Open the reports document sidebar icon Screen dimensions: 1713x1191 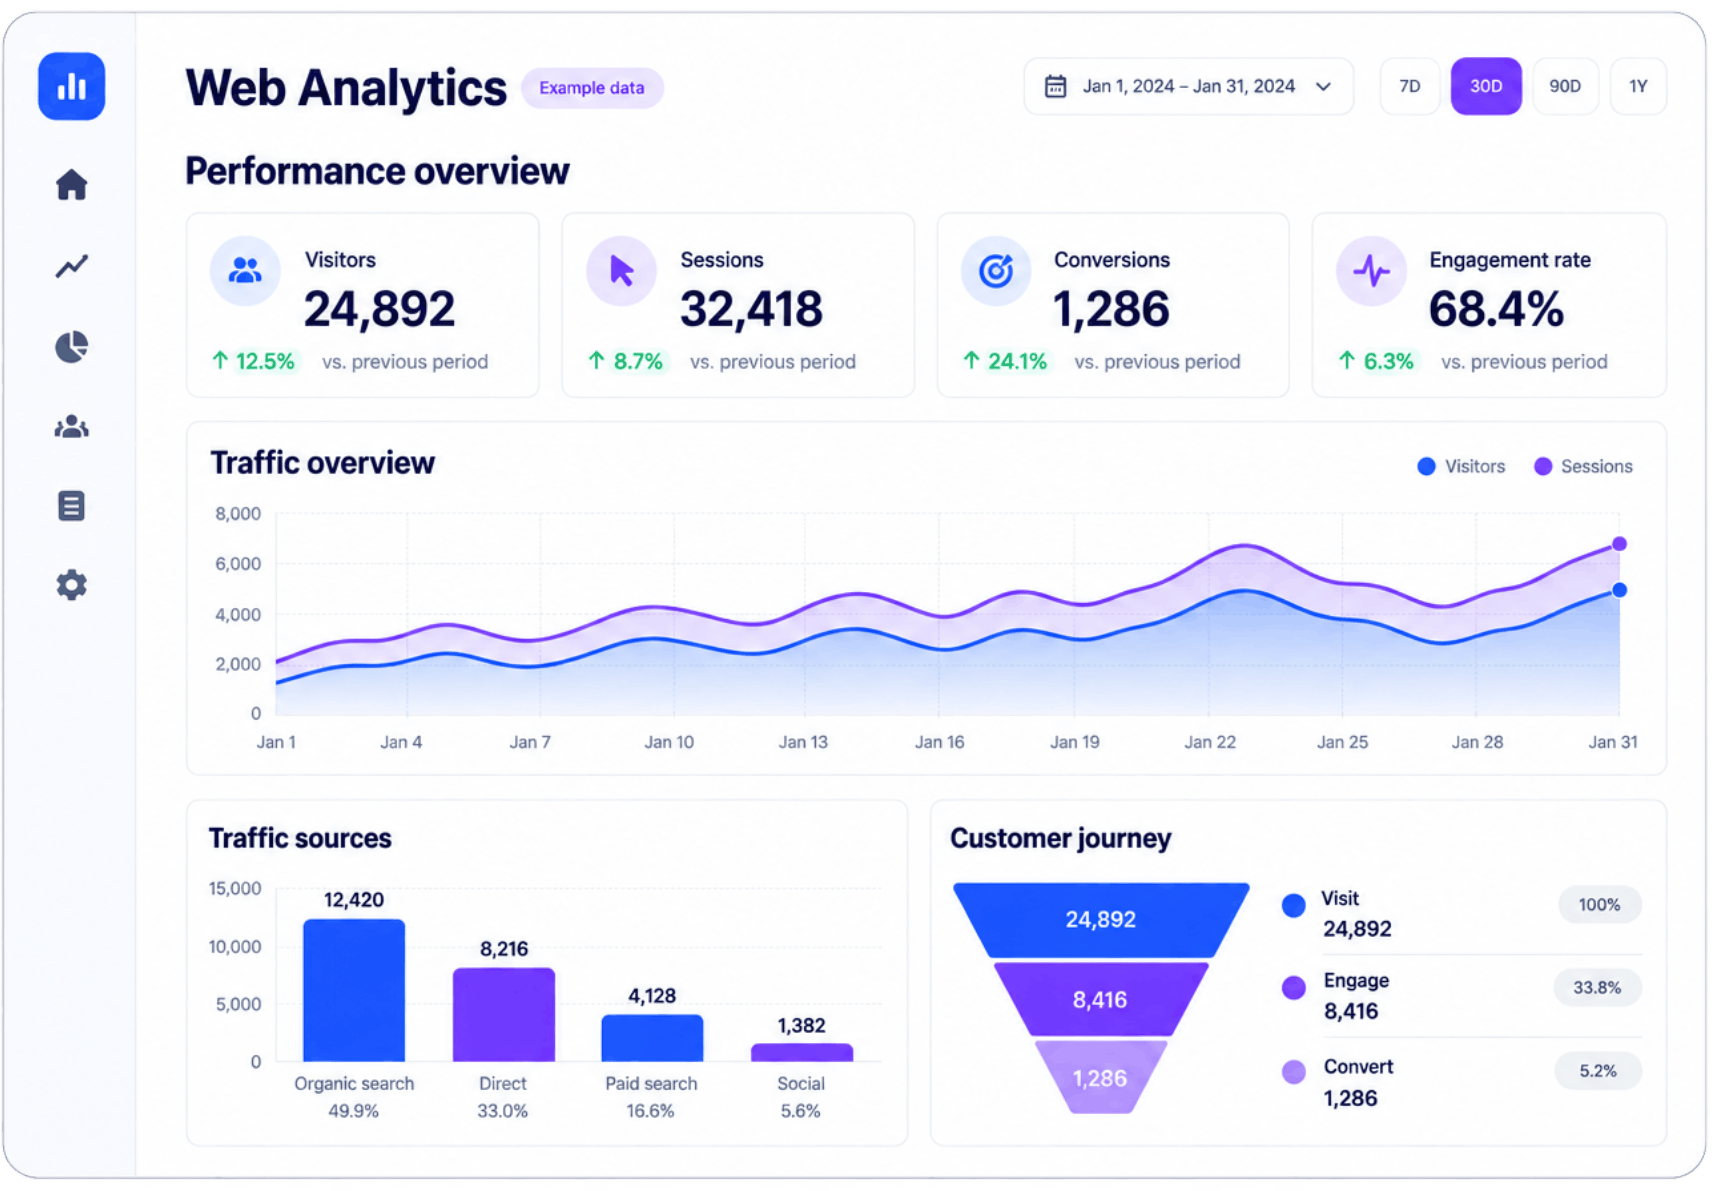(x=71, y=506)
